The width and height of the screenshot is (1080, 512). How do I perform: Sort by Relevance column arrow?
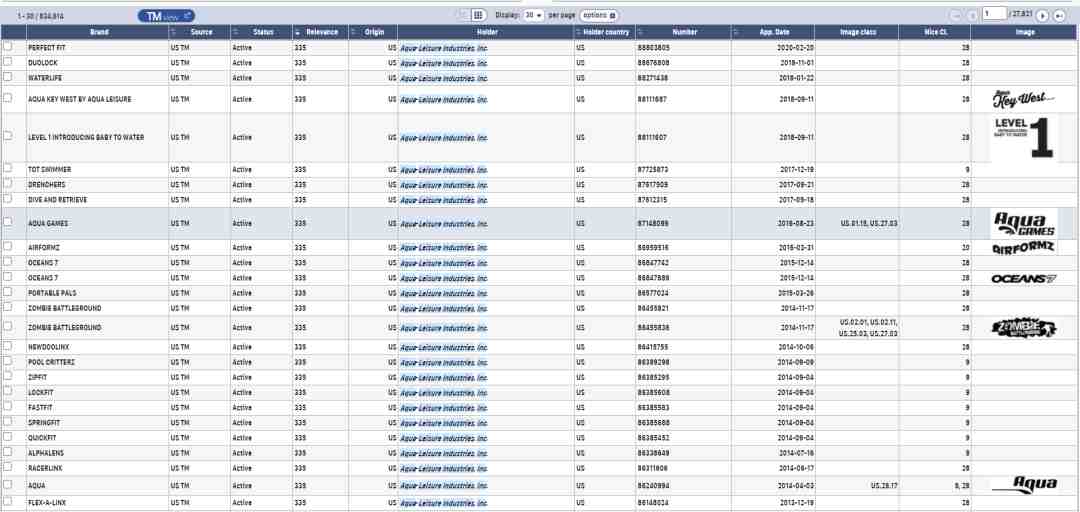(298, 32)
